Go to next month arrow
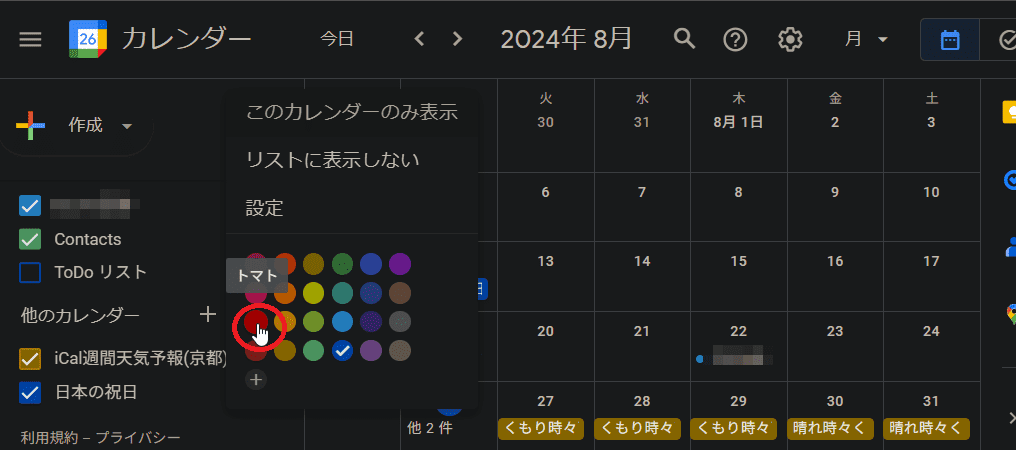 coord(458,39)
